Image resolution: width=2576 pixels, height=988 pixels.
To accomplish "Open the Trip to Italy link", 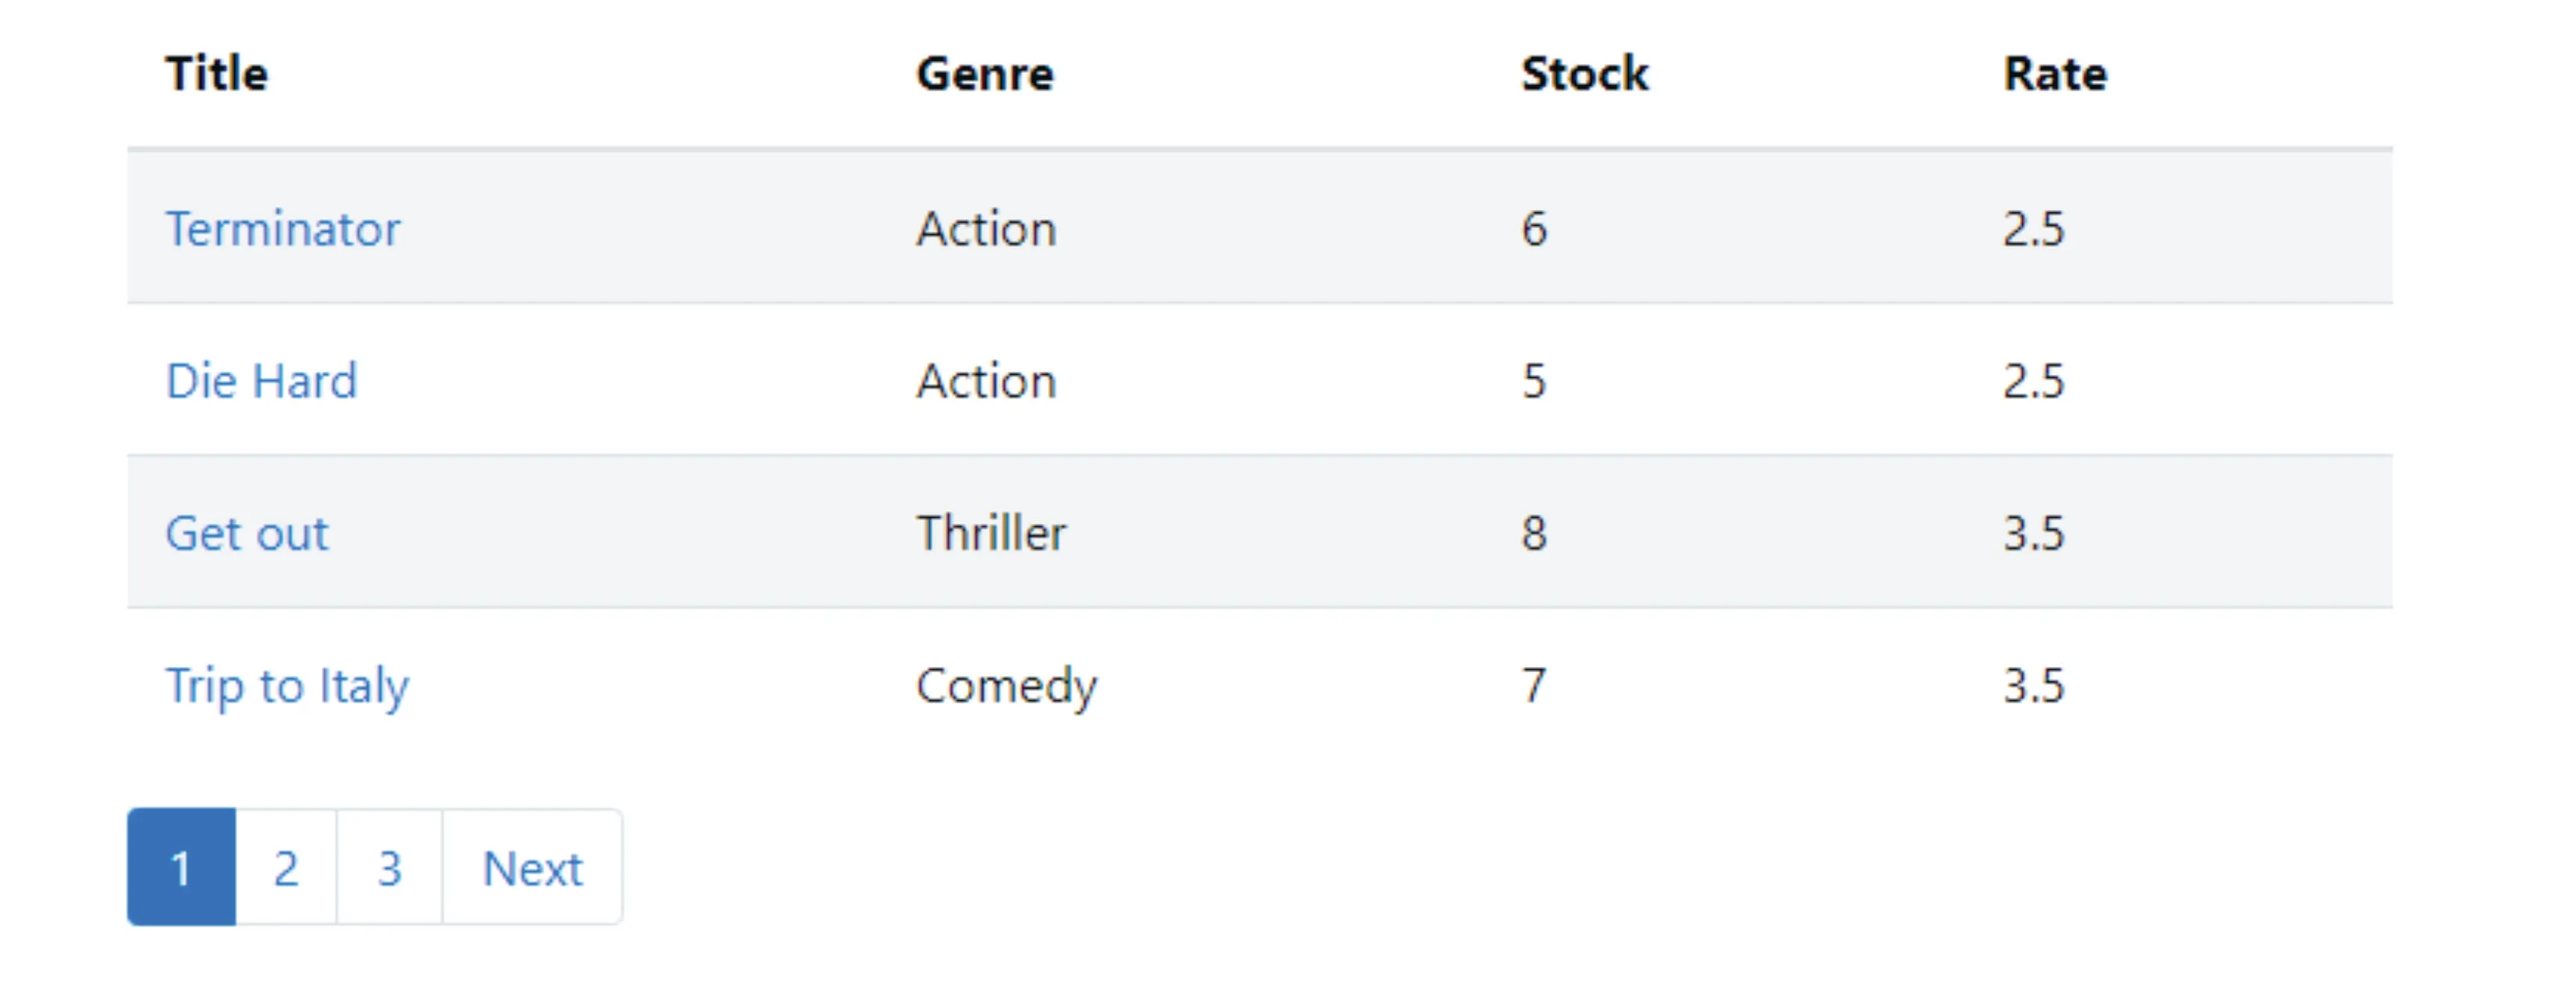I will pos(287,686).
